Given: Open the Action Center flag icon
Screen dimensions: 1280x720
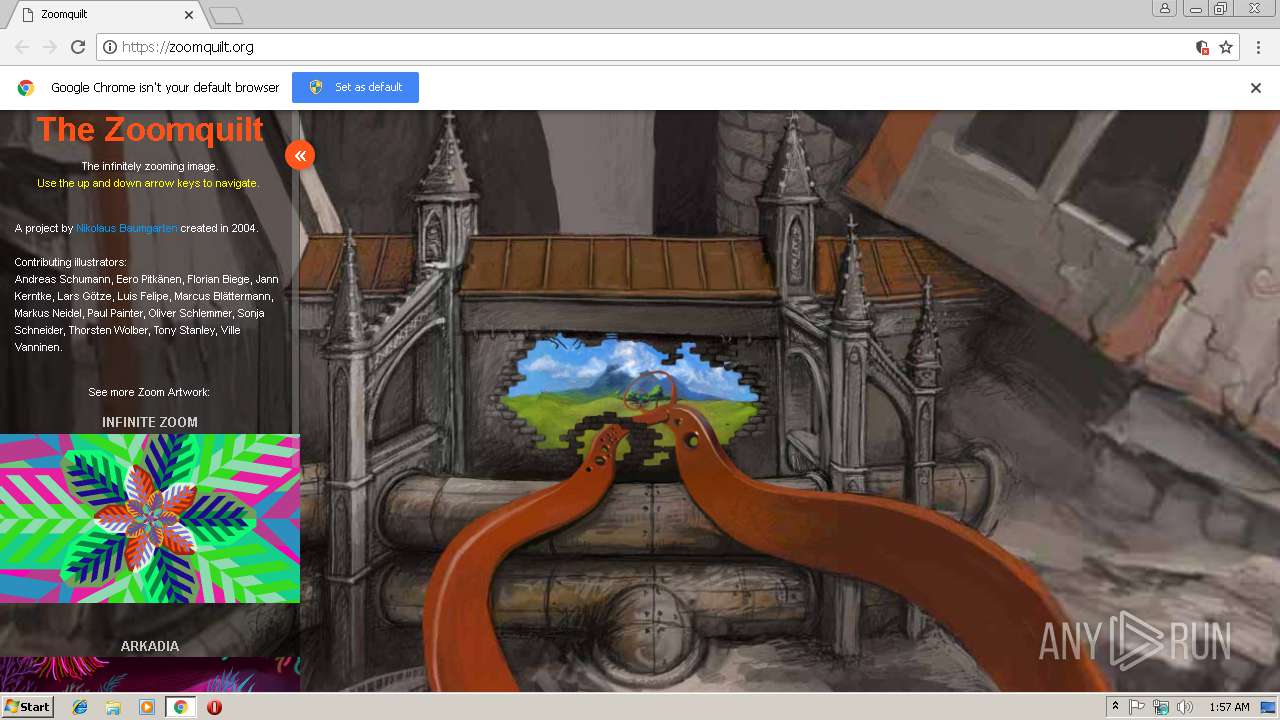Looking at the screenshot, I should coord(1137,707).
